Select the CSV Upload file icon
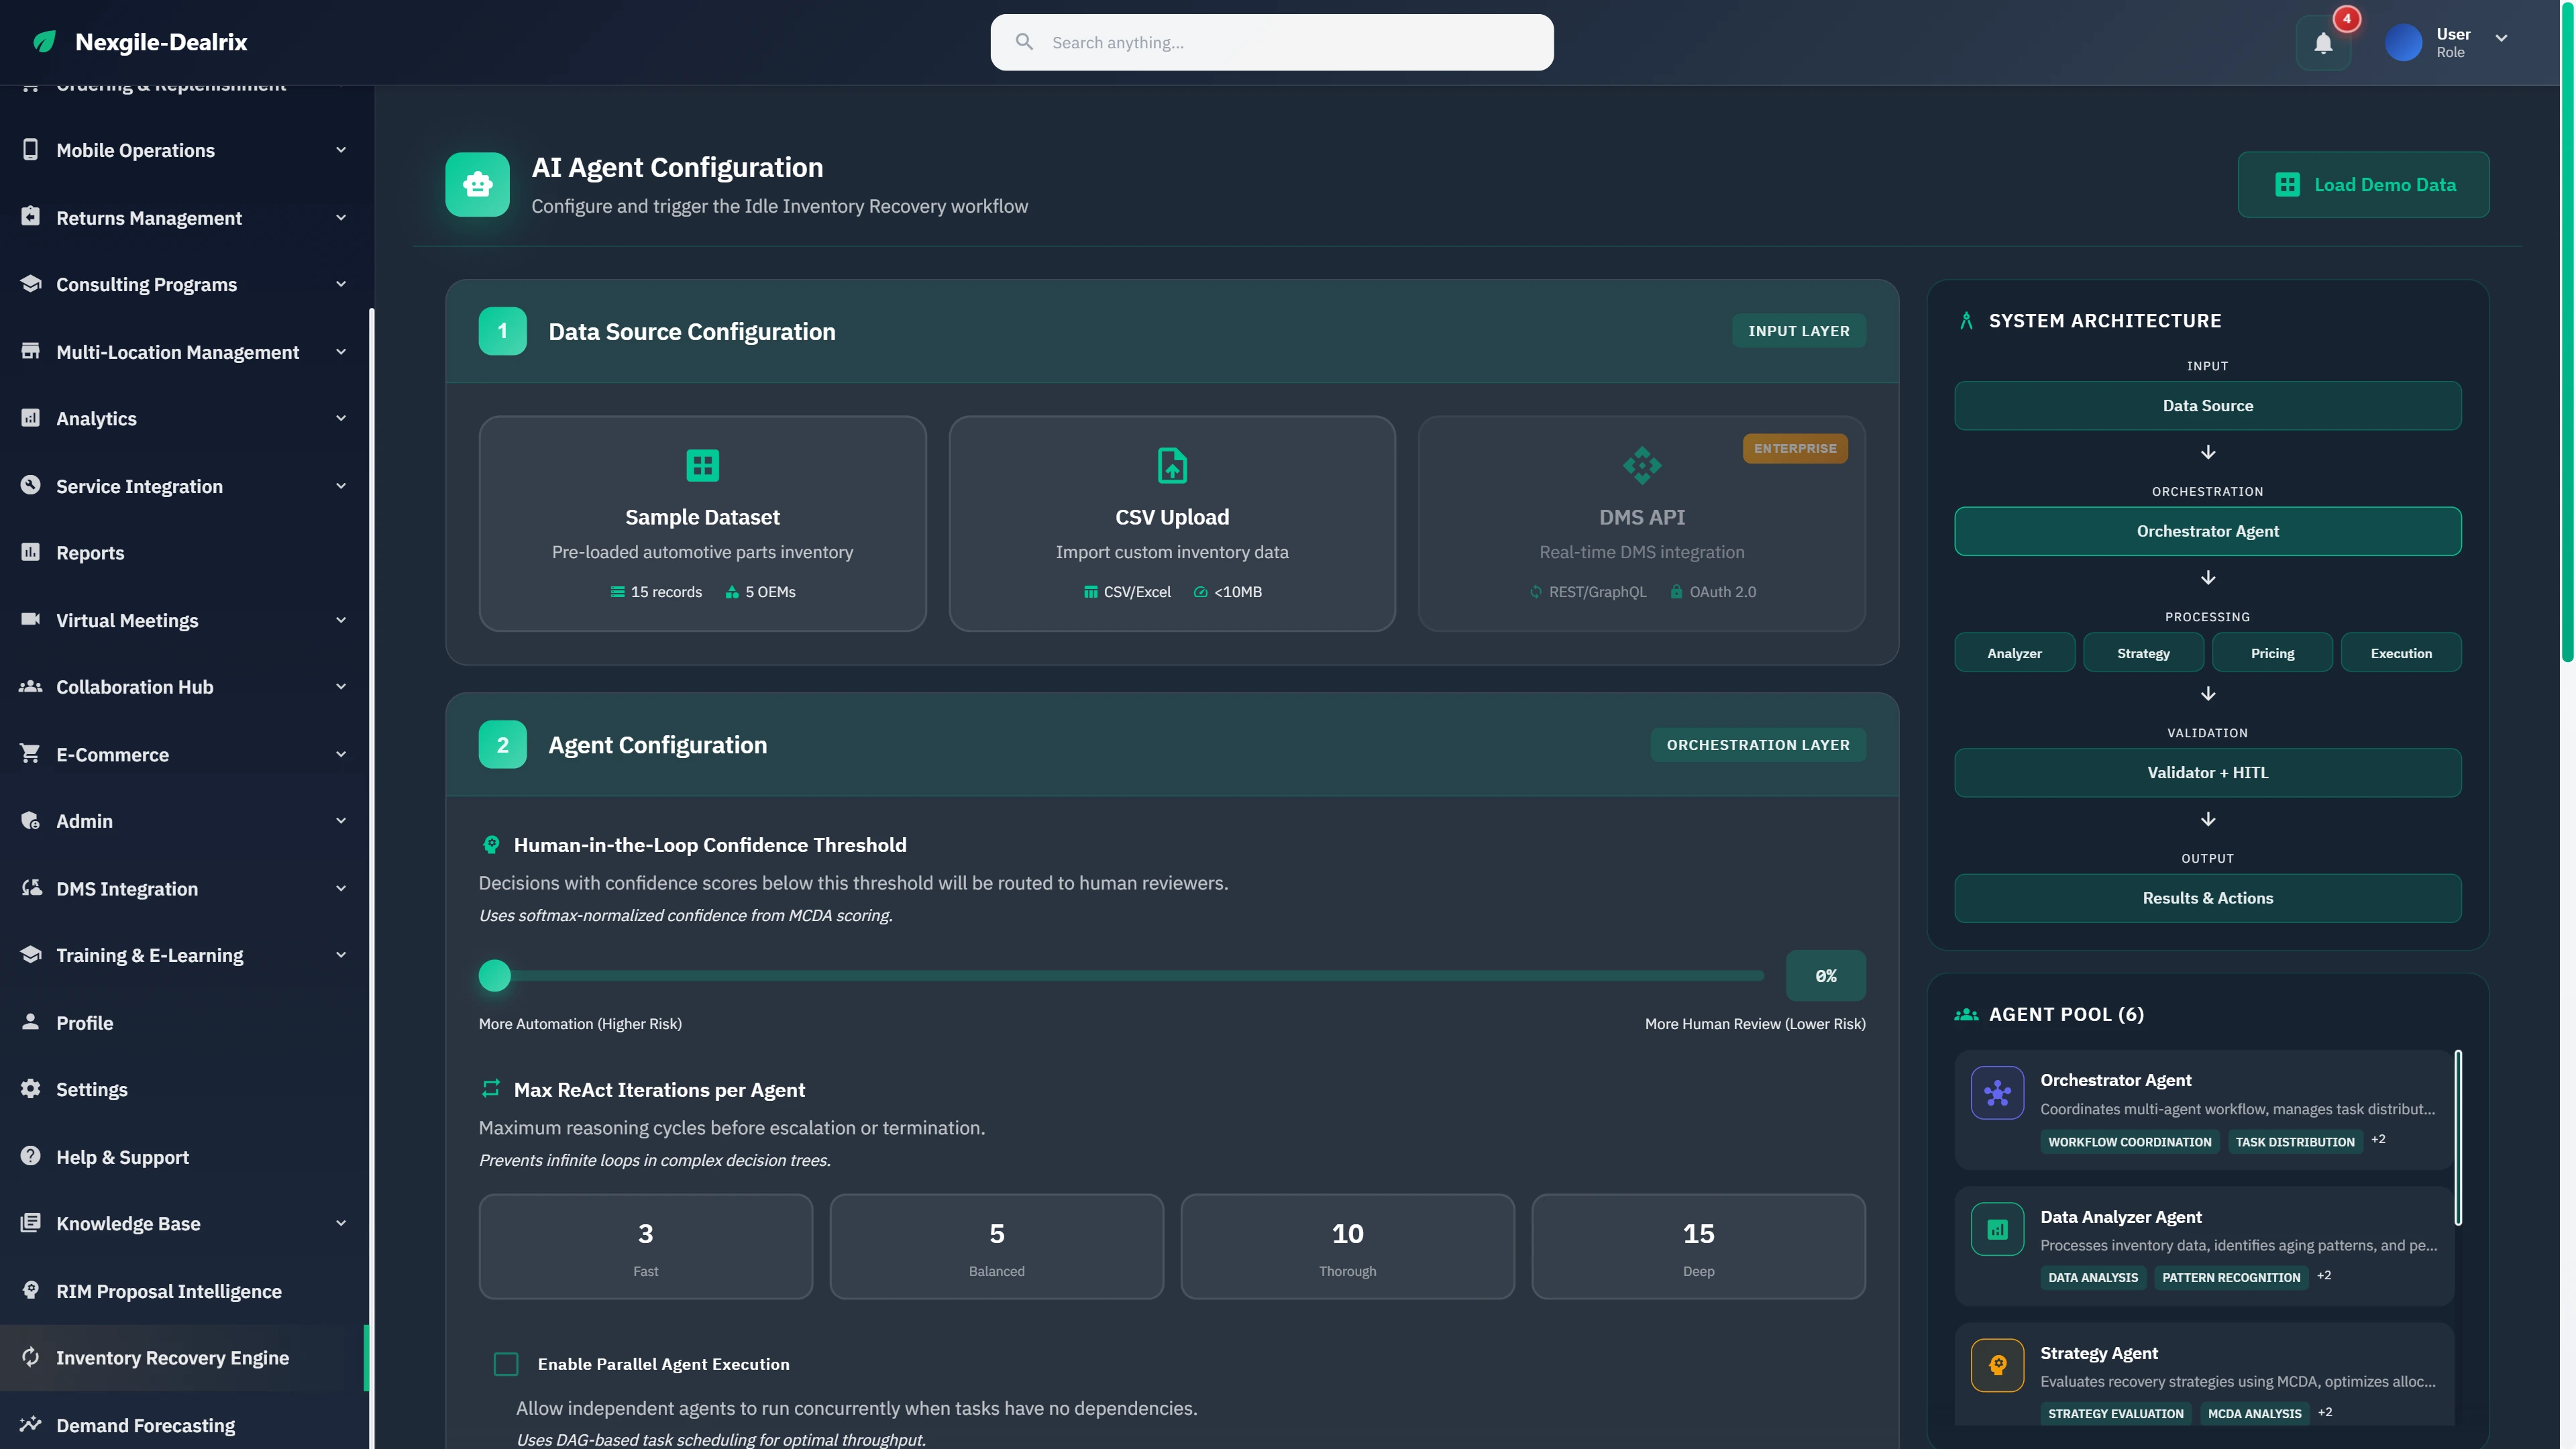 [x=1171, y=465]
